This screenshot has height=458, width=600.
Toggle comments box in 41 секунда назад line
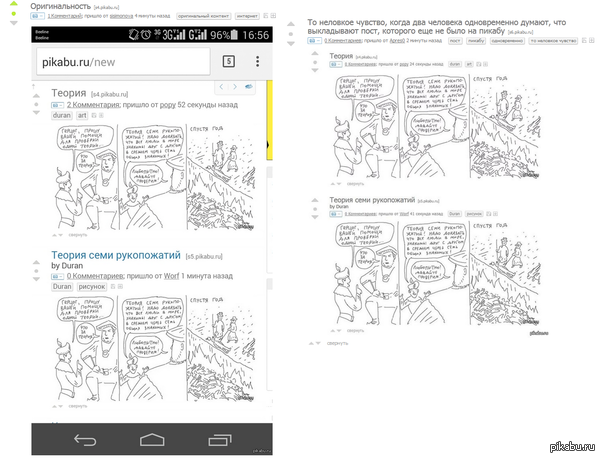click(336, 214)
